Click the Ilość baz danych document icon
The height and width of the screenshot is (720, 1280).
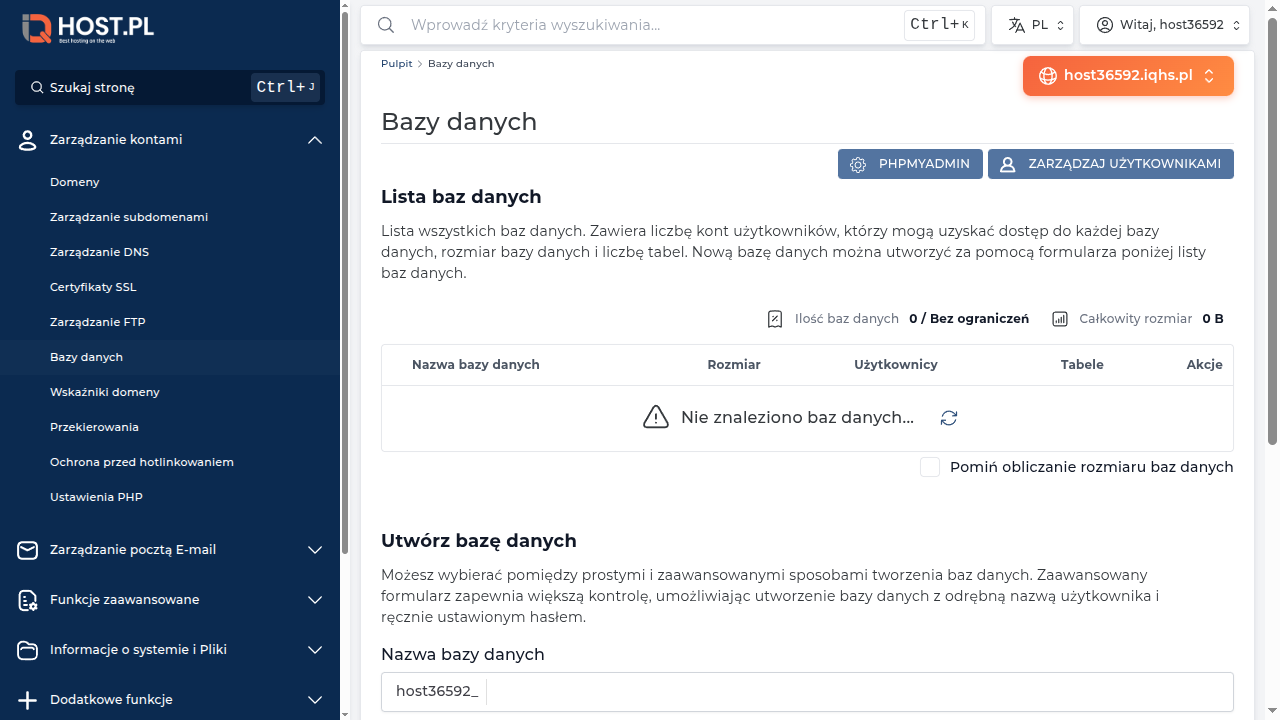click(x=775, y=319)
